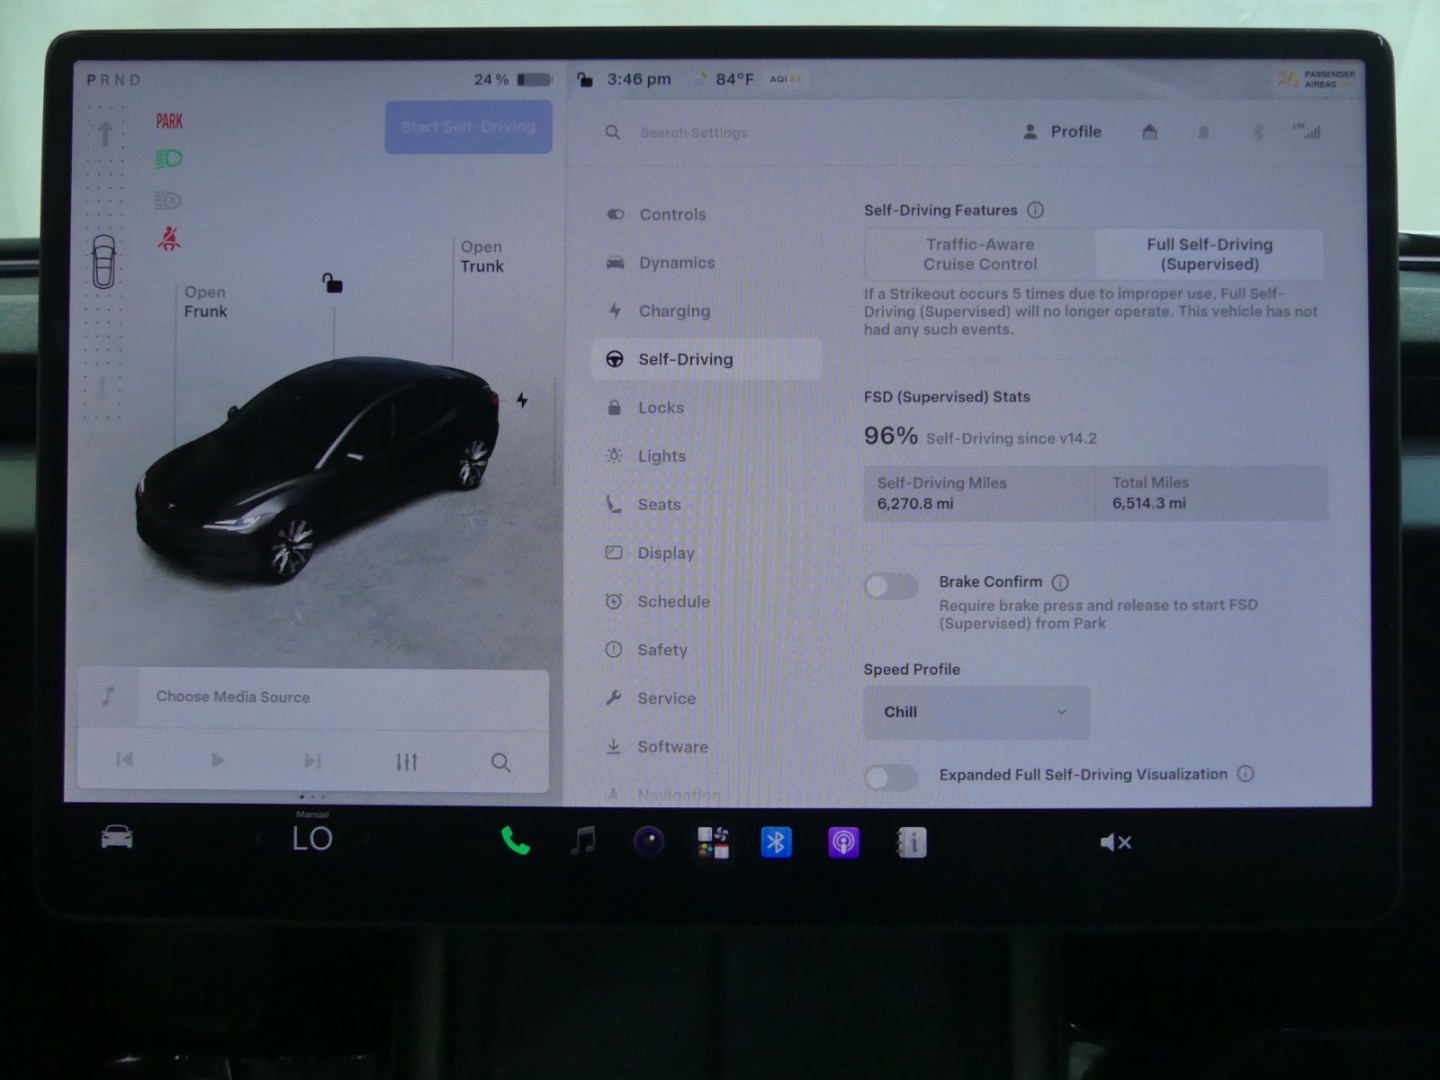The image size is (1440, 1080).
Task: Open the all-apps launcher icon
Action: [x=713, y=842]
